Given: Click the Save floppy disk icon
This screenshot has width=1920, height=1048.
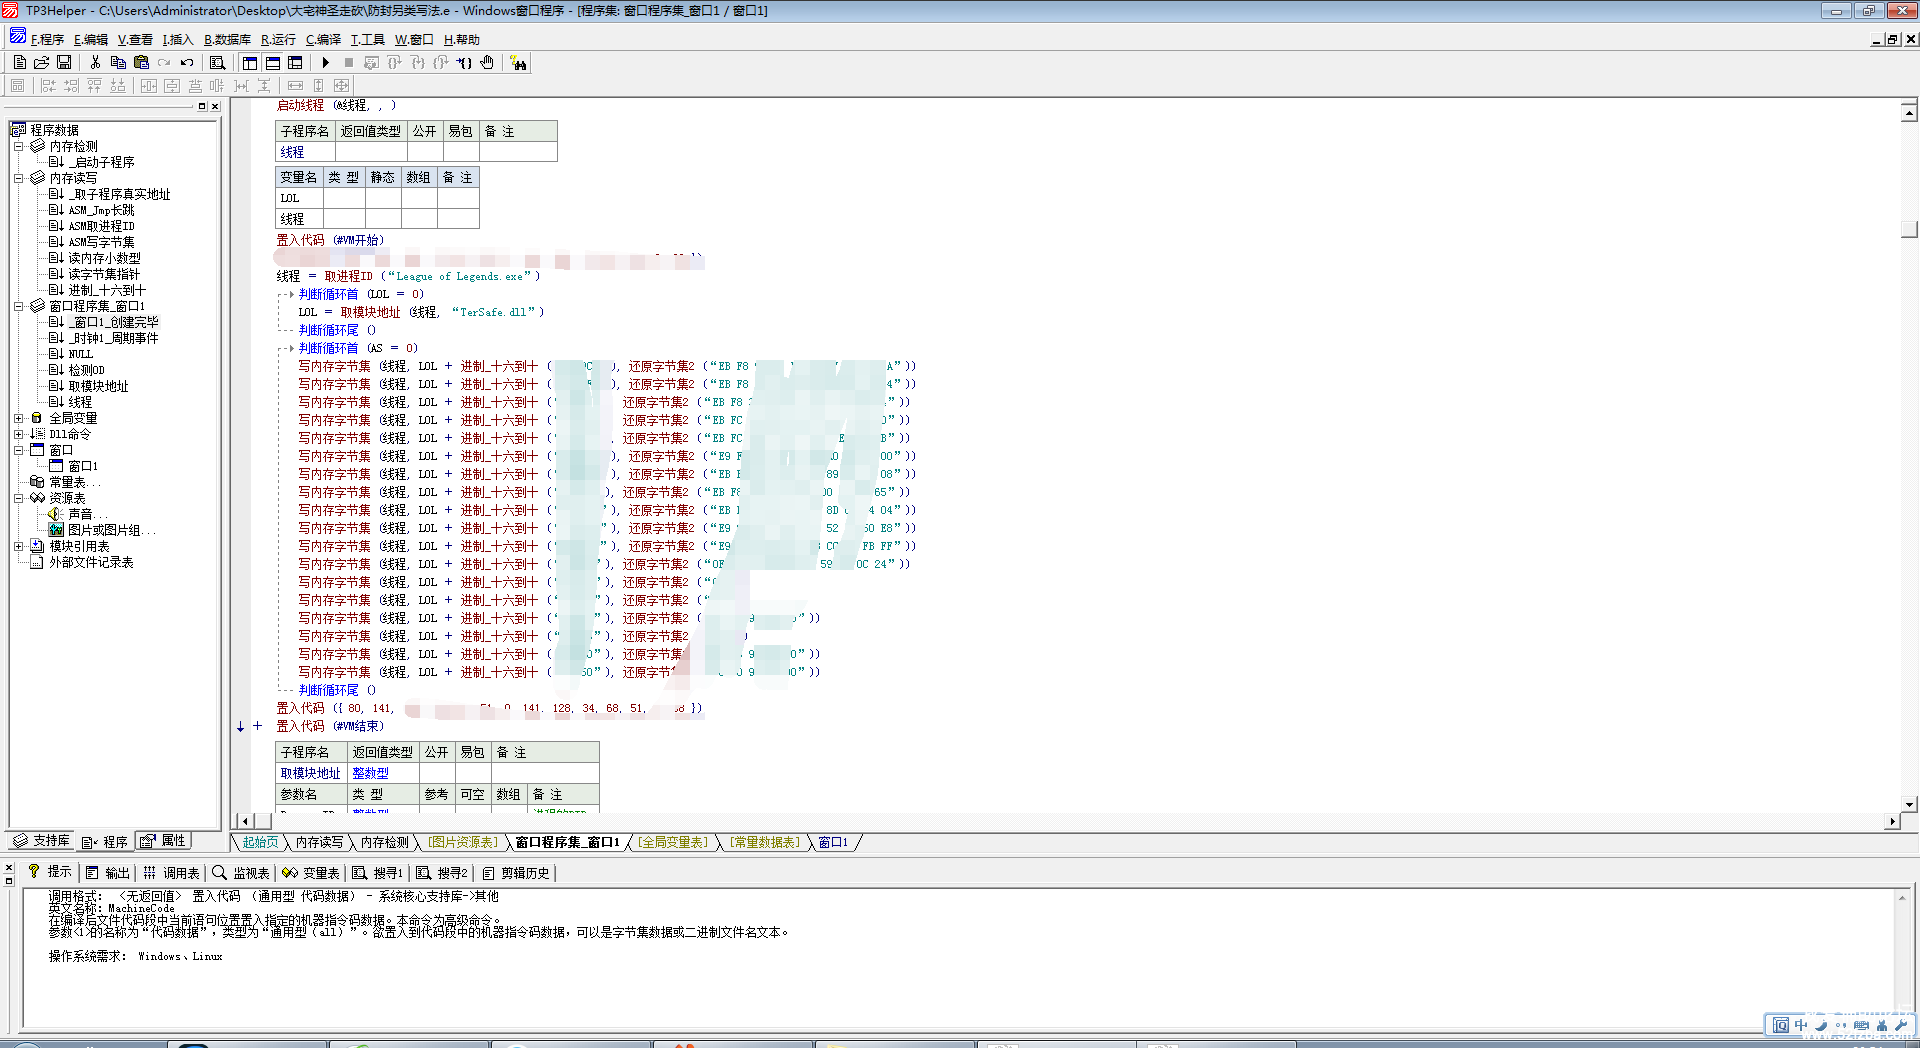Looking at the screenshot, I should tap(64, 62).
